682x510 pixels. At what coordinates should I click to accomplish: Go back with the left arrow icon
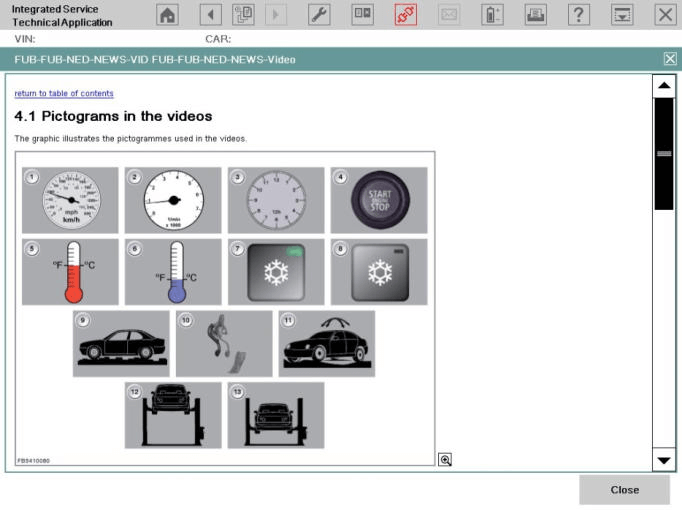pyautogui.click(x=210, y=15)
